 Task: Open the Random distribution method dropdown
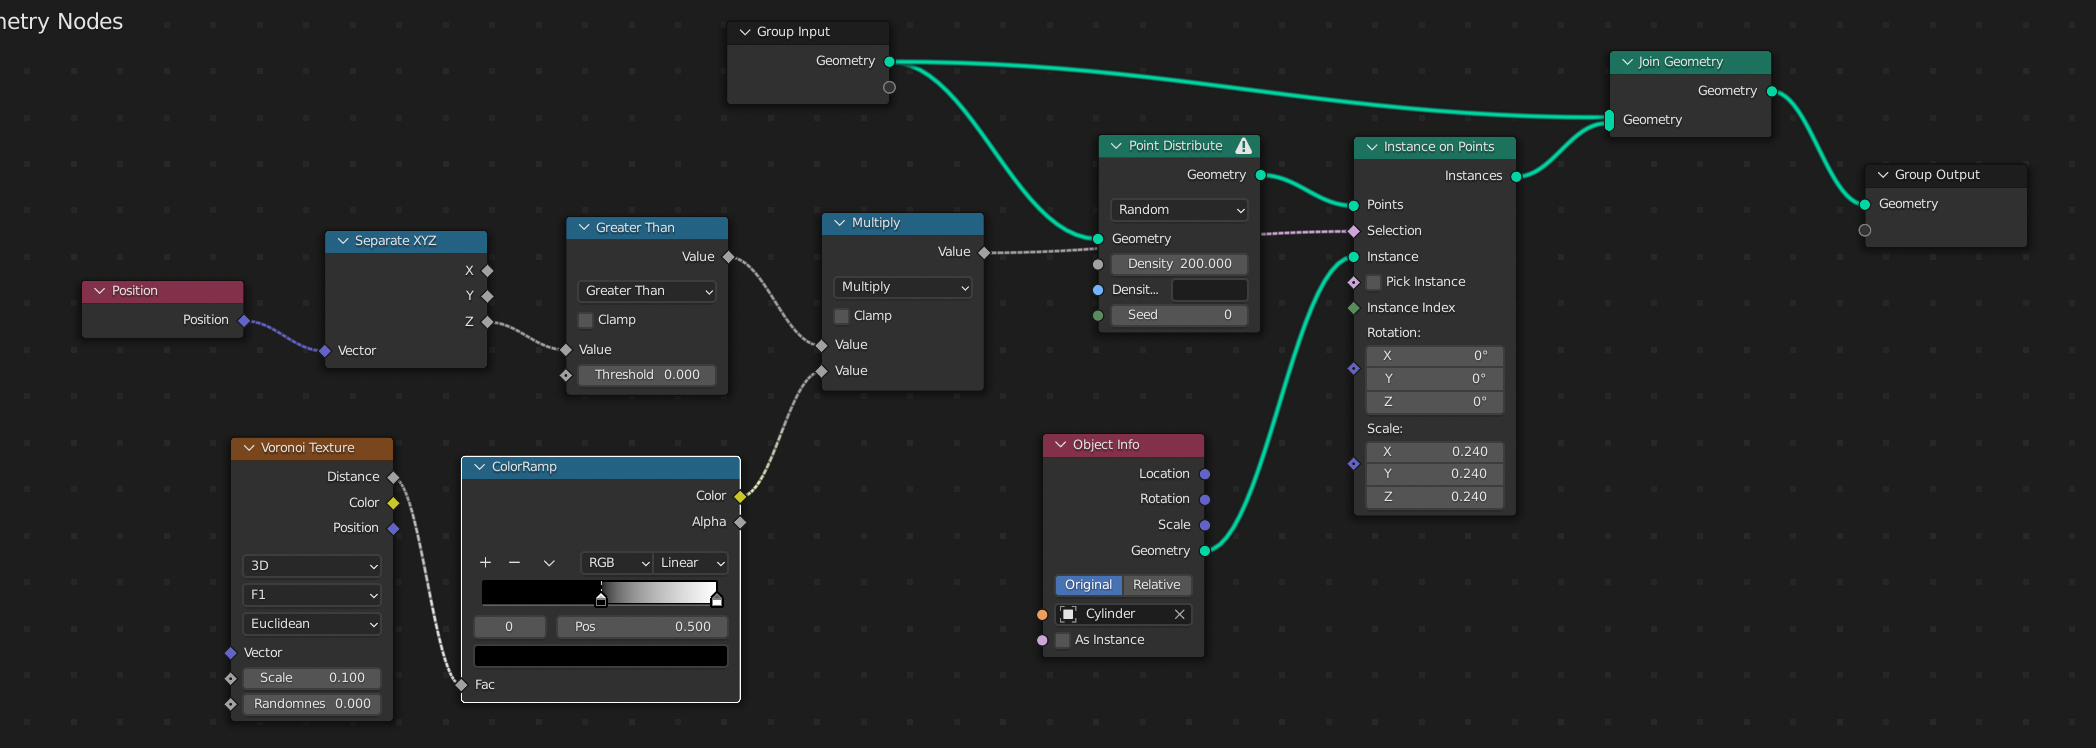1179,210
